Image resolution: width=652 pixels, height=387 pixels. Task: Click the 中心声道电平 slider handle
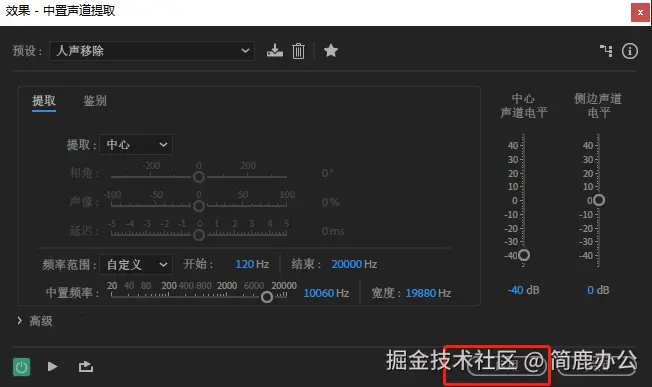[524, 254]
